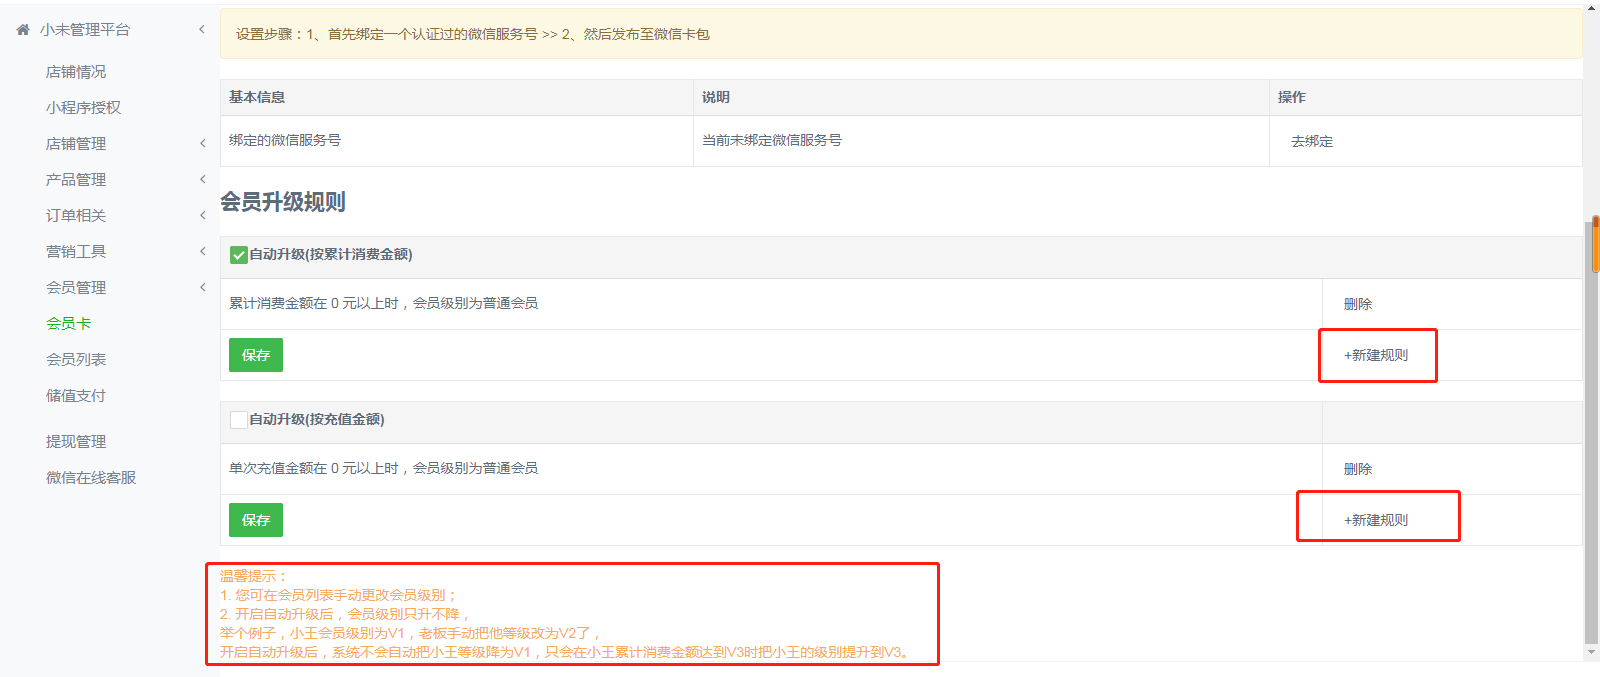Delete the 累计消费金额 rule row

1358,305
